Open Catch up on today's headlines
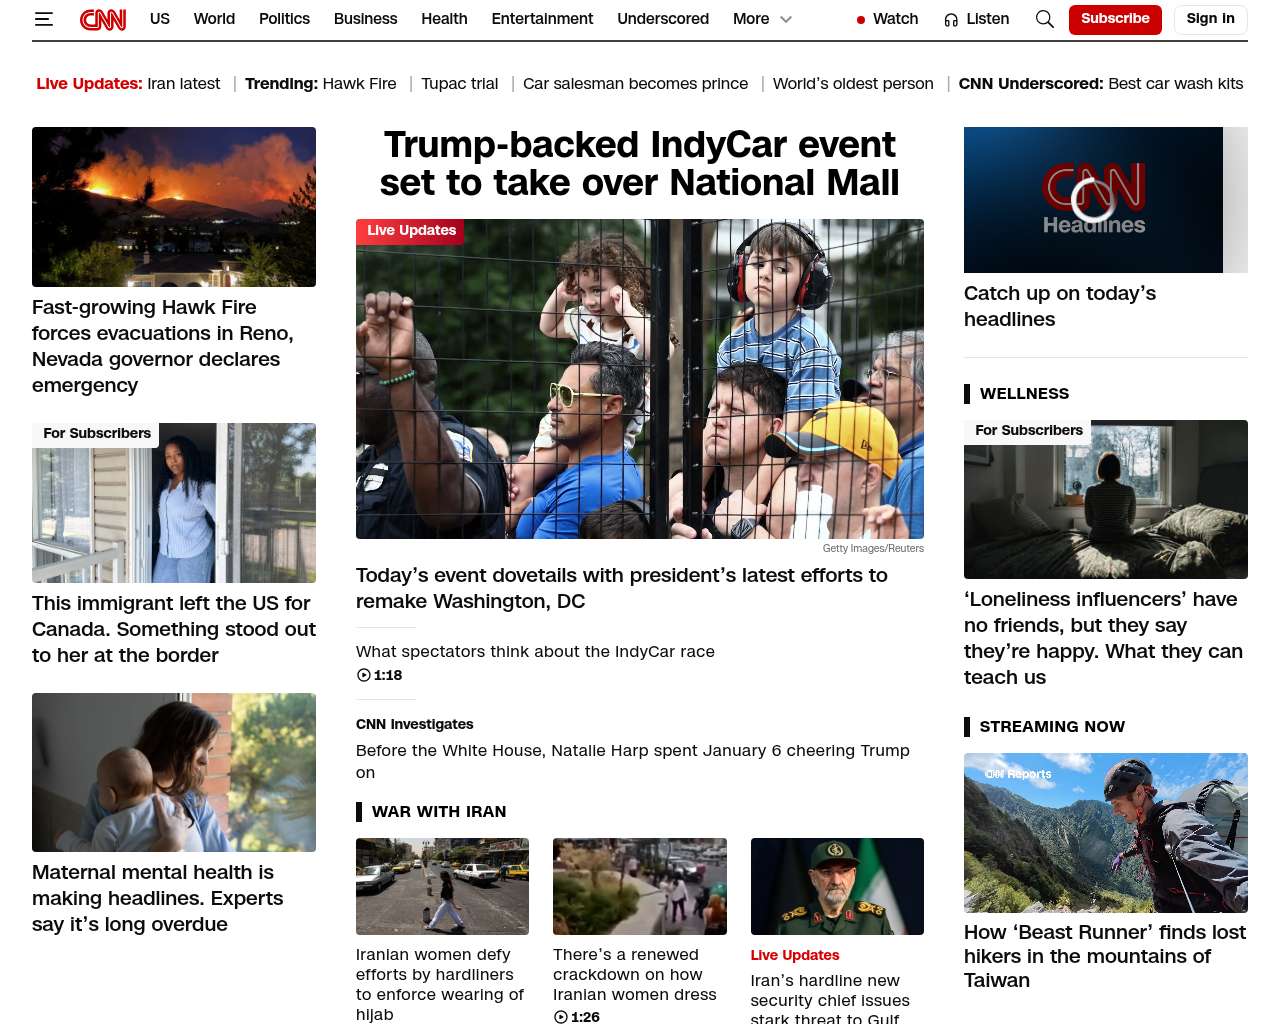 [1060, 306]
